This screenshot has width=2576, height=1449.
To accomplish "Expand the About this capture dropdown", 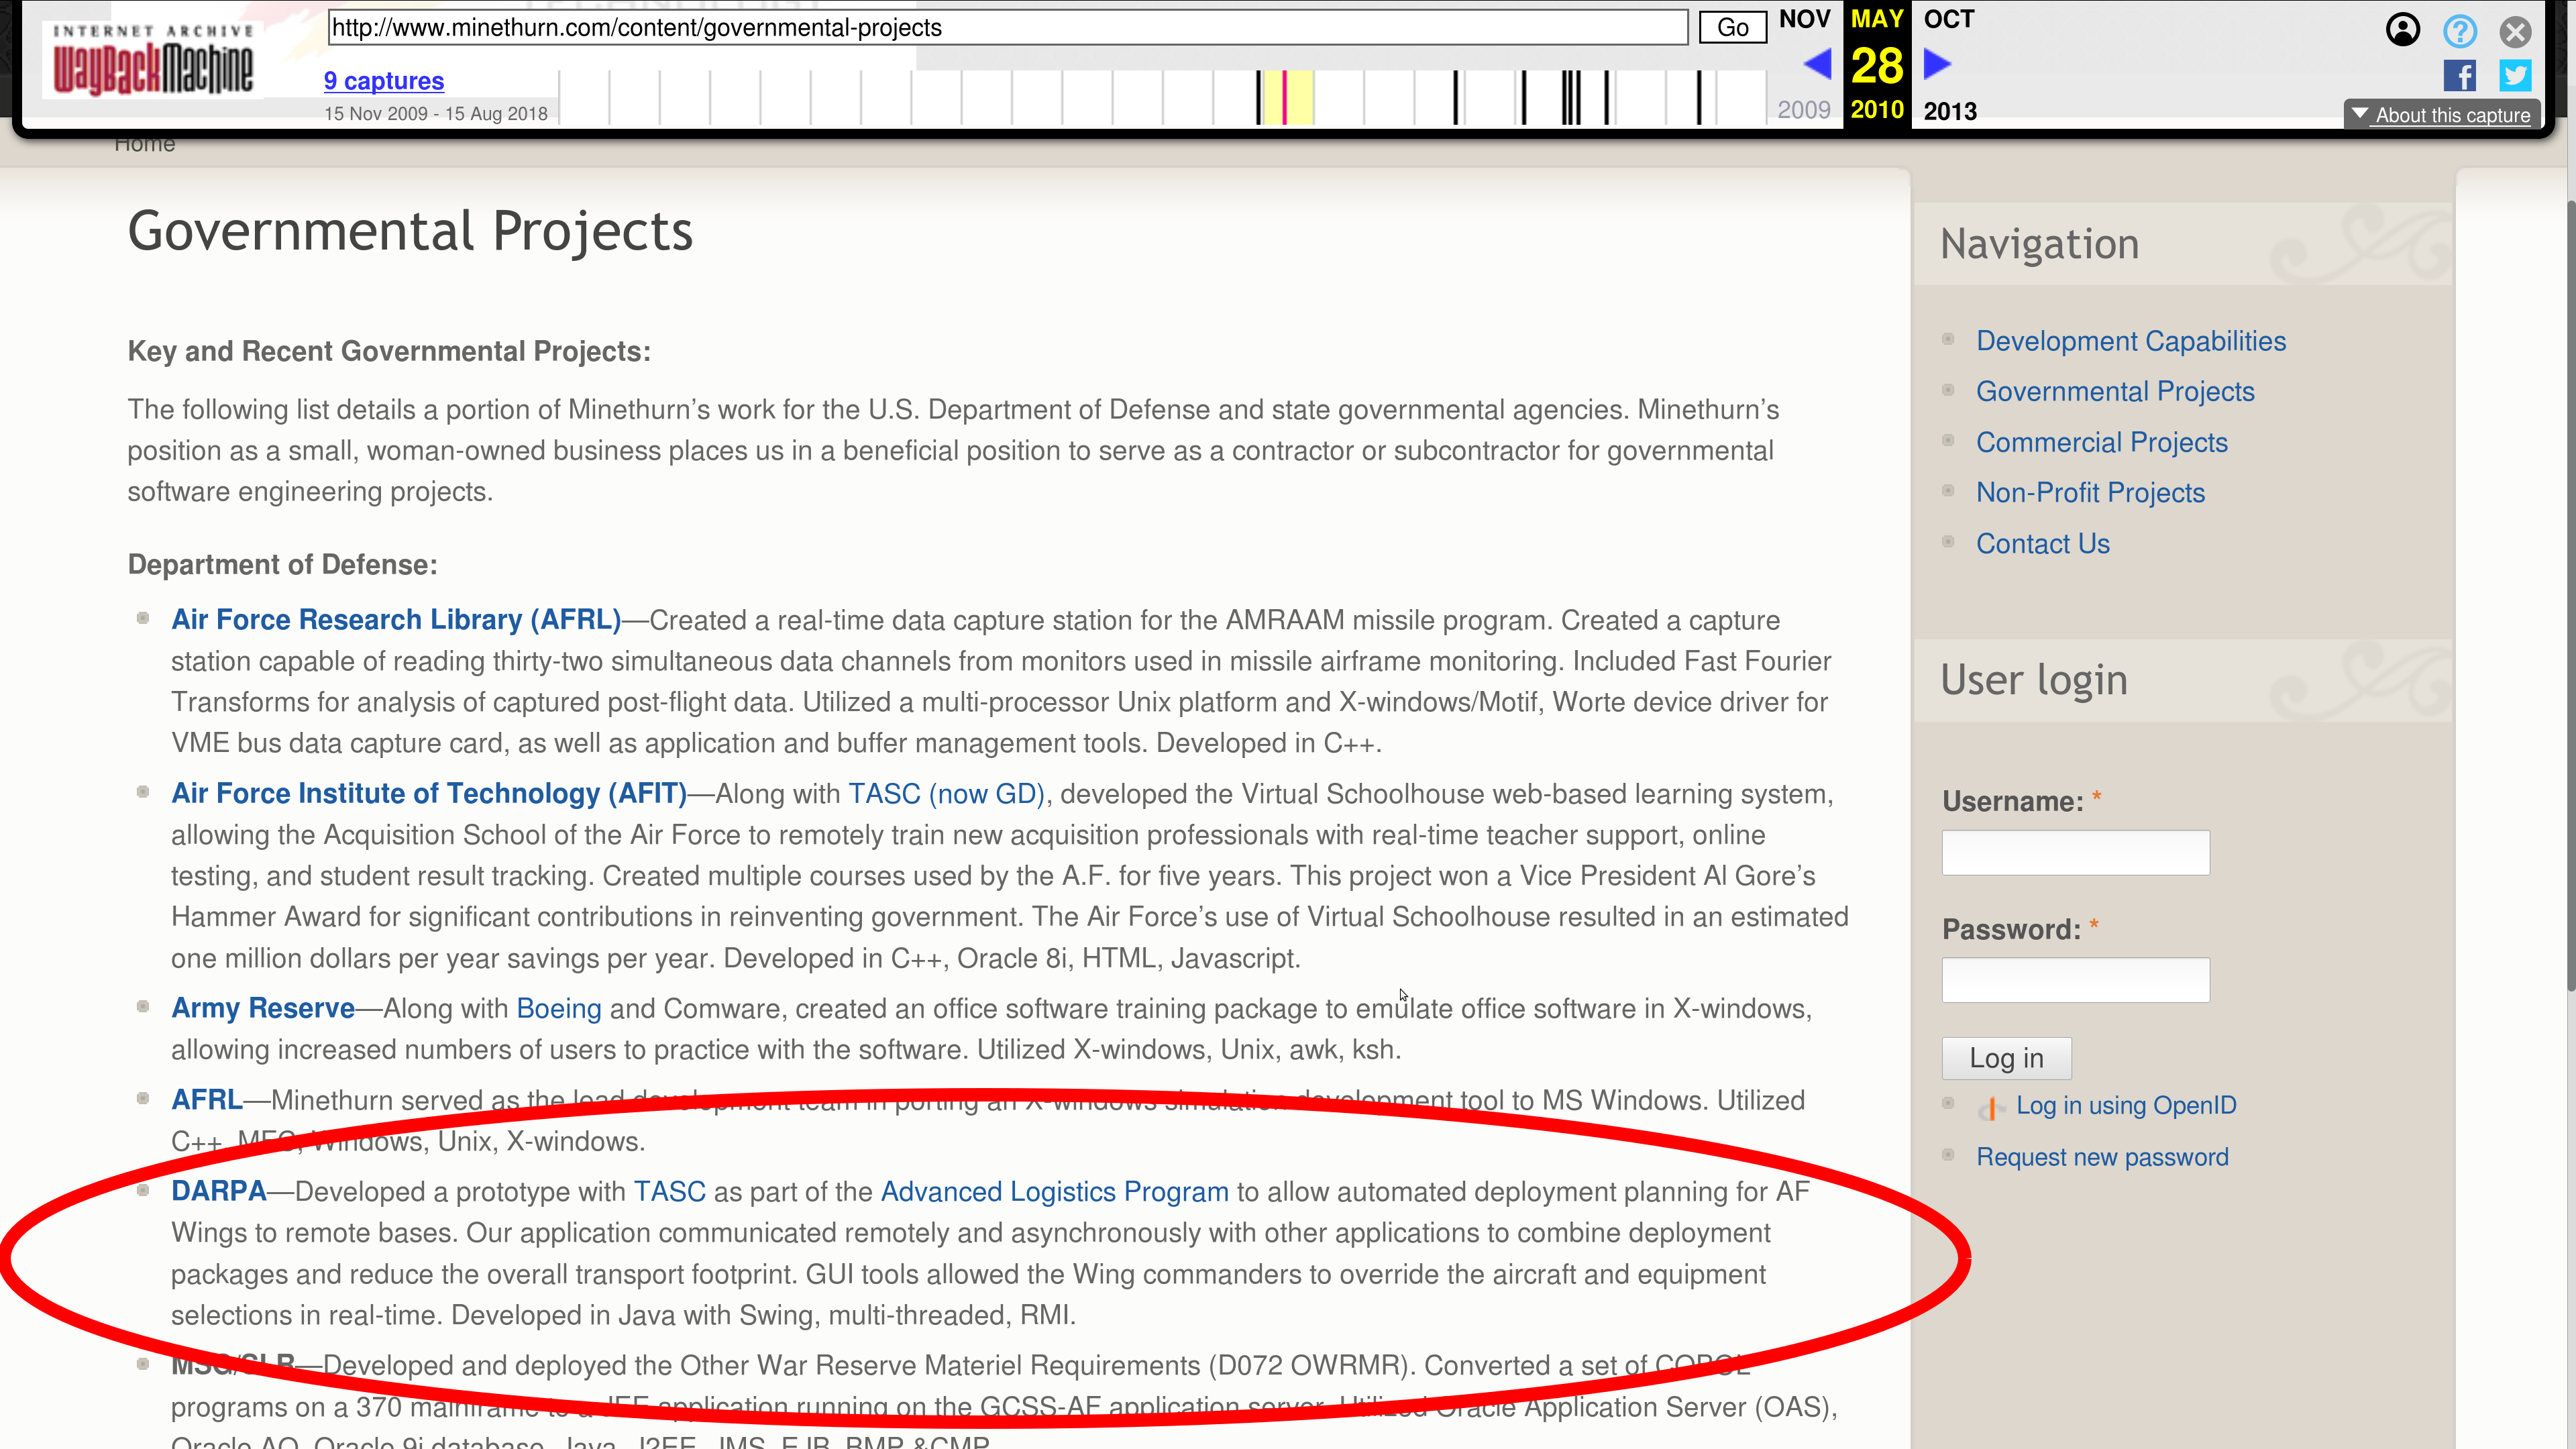I will click(x=2441, y=115).
